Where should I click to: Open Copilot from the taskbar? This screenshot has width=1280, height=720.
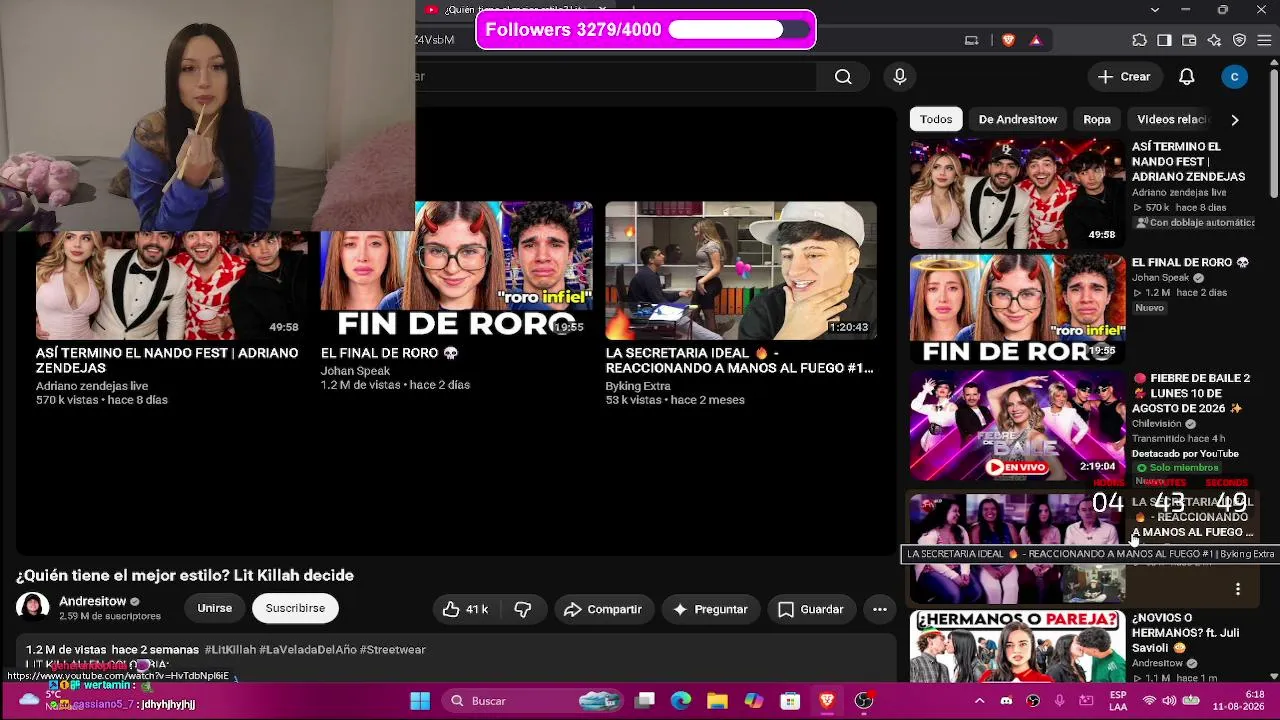click(x=754, y=701)
